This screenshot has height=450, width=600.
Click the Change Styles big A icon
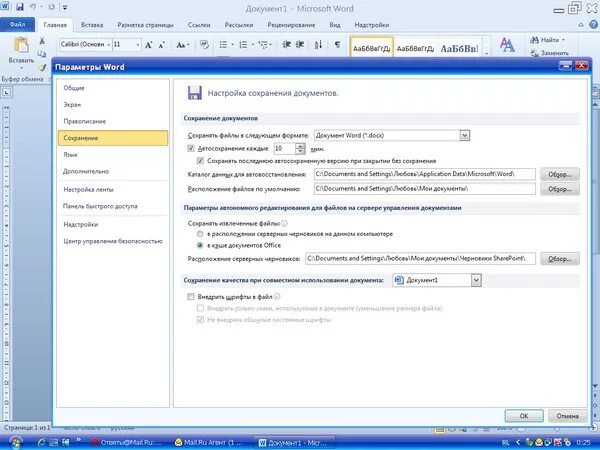pos(507,45)
